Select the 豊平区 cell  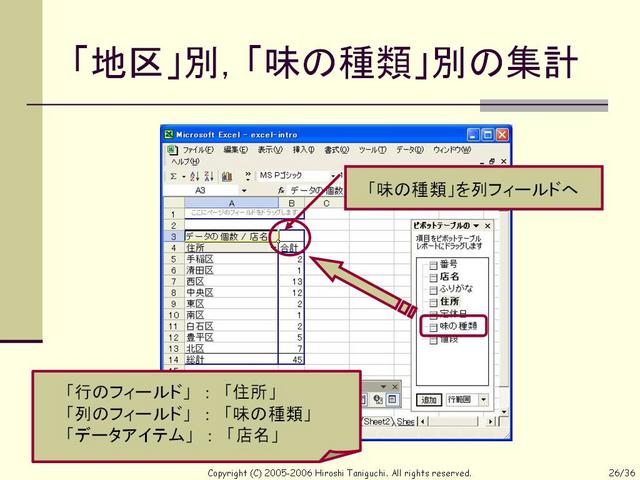click(x=231, y=337)
